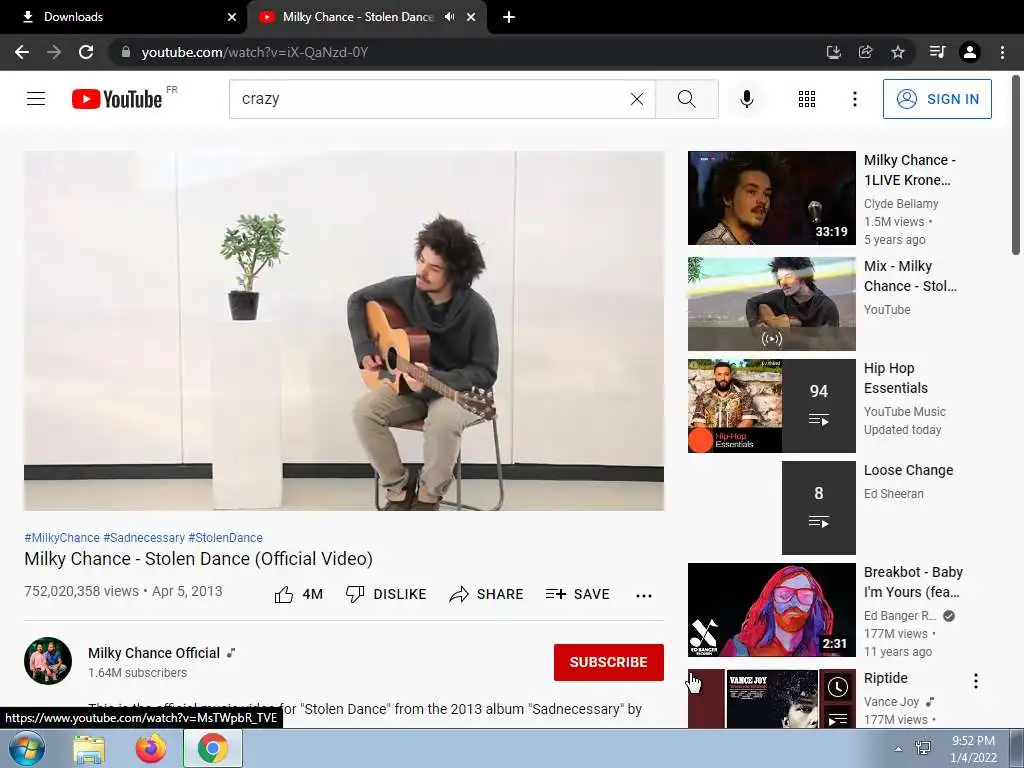Screen dimensions: 1024x768
Task: Go back using the browser back arrow
Action: (x=22, y=52)
